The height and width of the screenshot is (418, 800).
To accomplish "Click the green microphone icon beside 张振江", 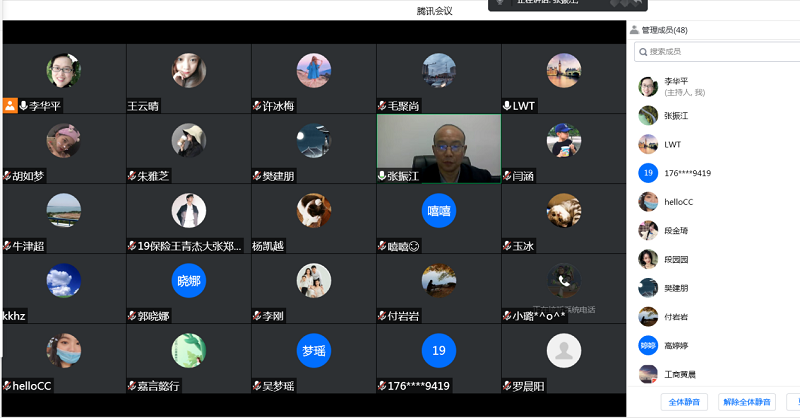I will (382, 175).
